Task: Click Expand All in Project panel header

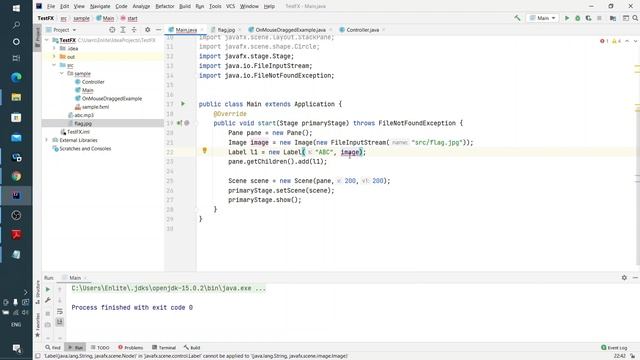Action: tap(123, 30)
